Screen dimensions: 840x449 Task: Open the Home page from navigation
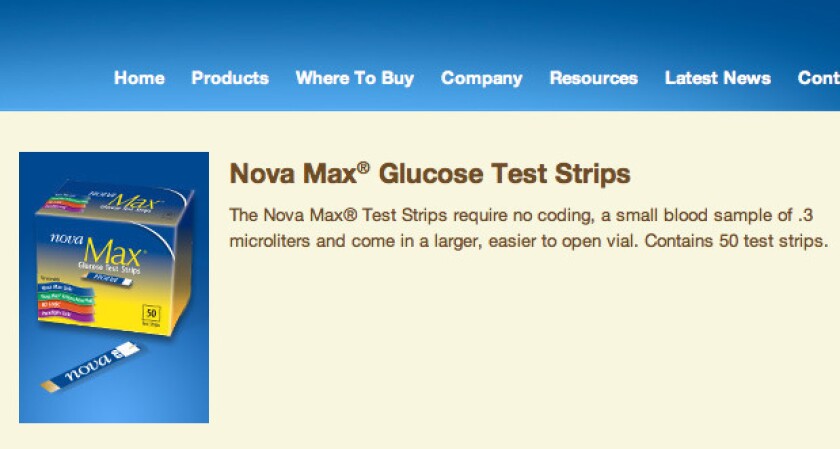tap(139, 78)
